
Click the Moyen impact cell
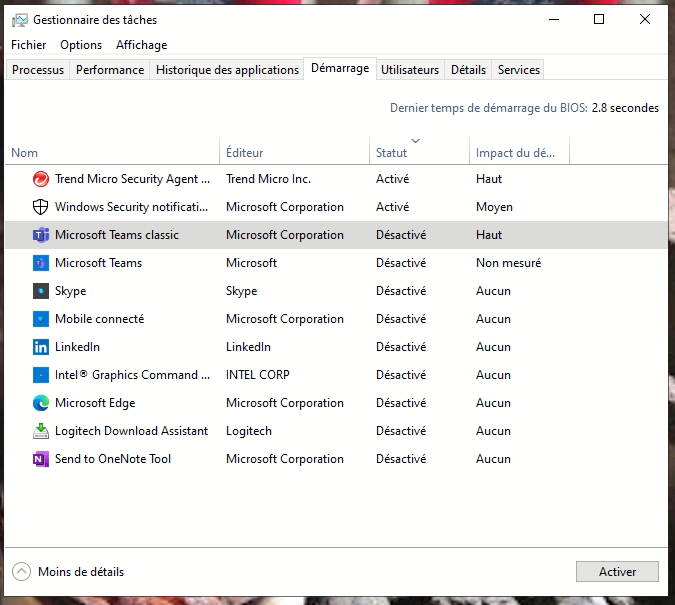tap(494, 207)
